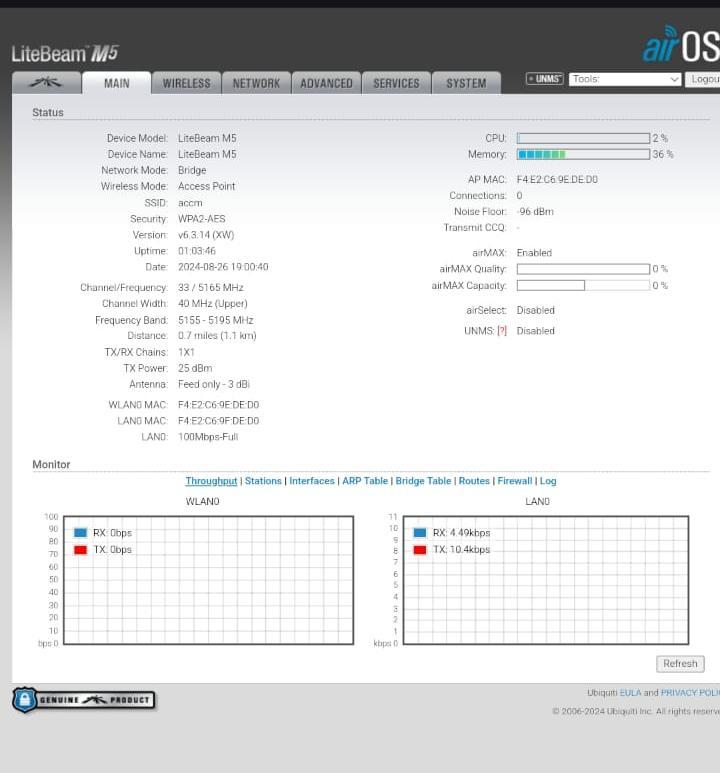
Task: Switch to the NETWORK tab
Action: (x=256, y=83)
